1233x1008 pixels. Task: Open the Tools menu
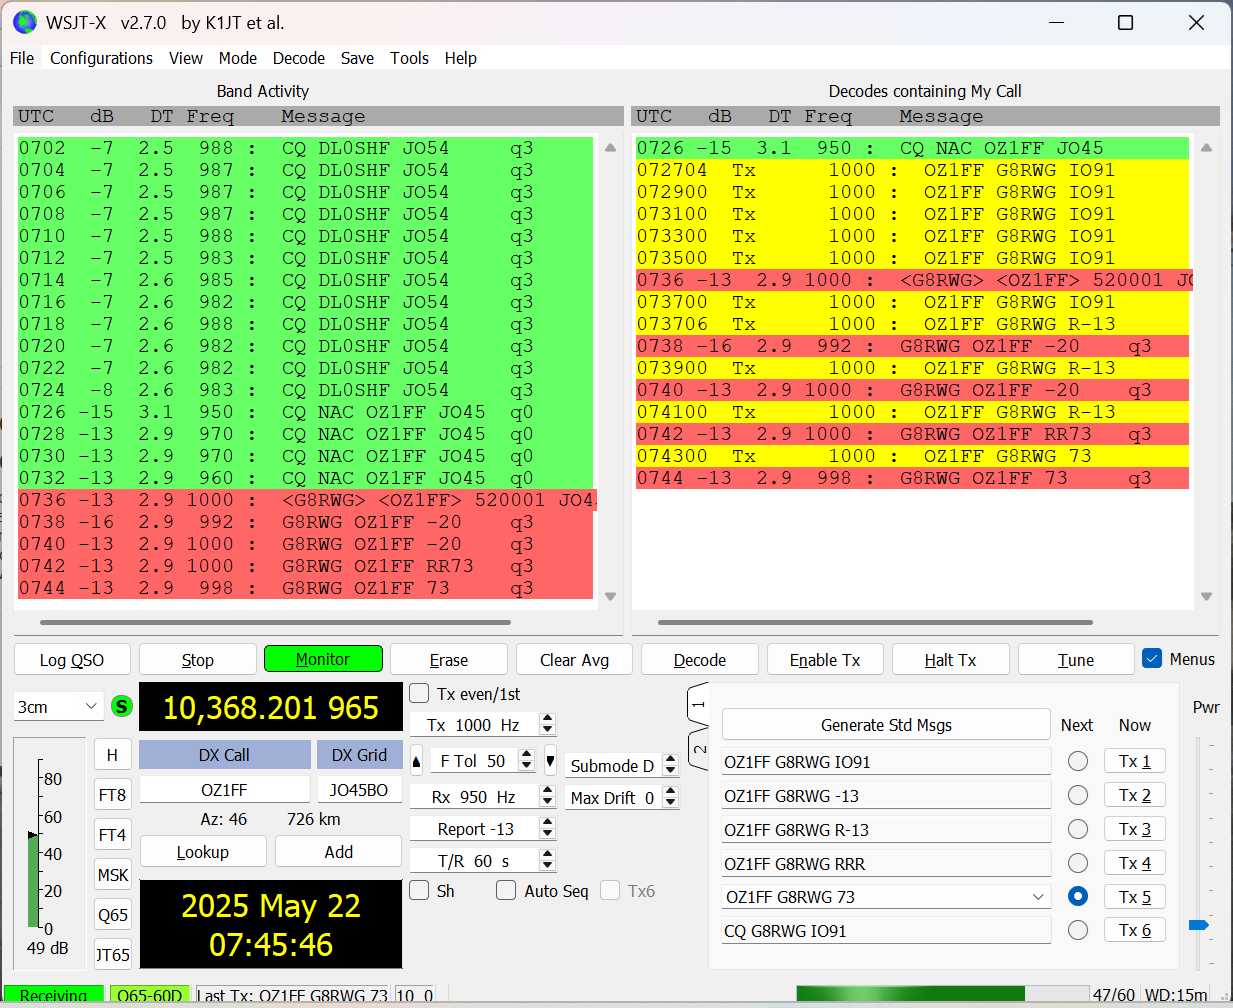coord(409,58)
